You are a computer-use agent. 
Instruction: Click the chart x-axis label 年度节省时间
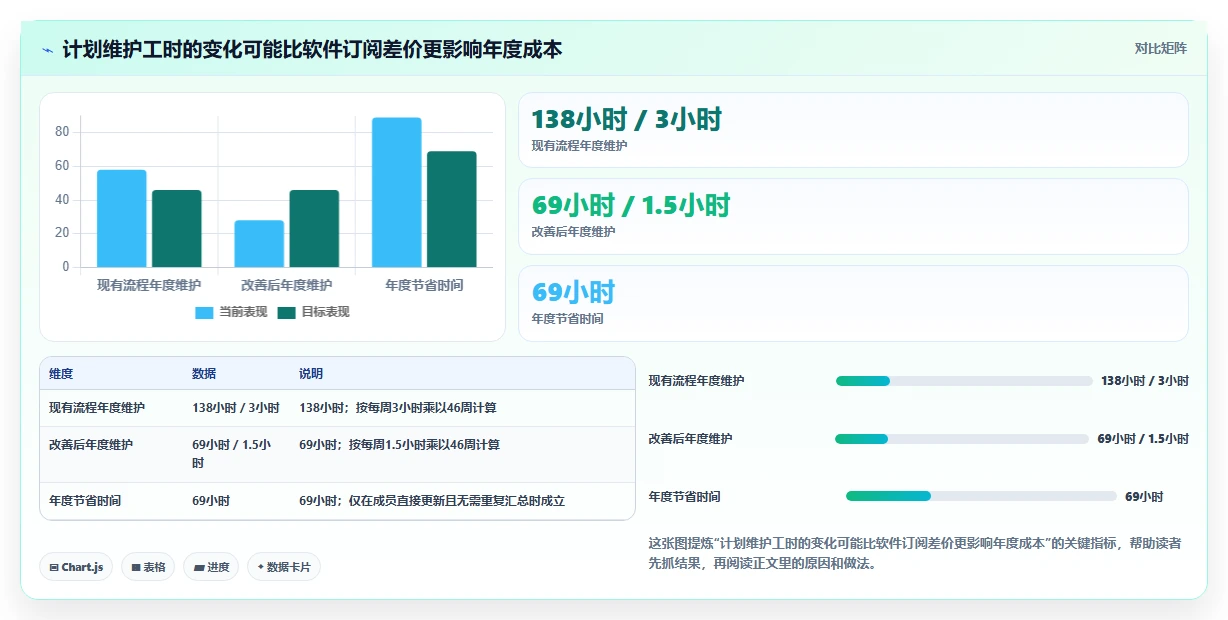[x=424, y=285]
